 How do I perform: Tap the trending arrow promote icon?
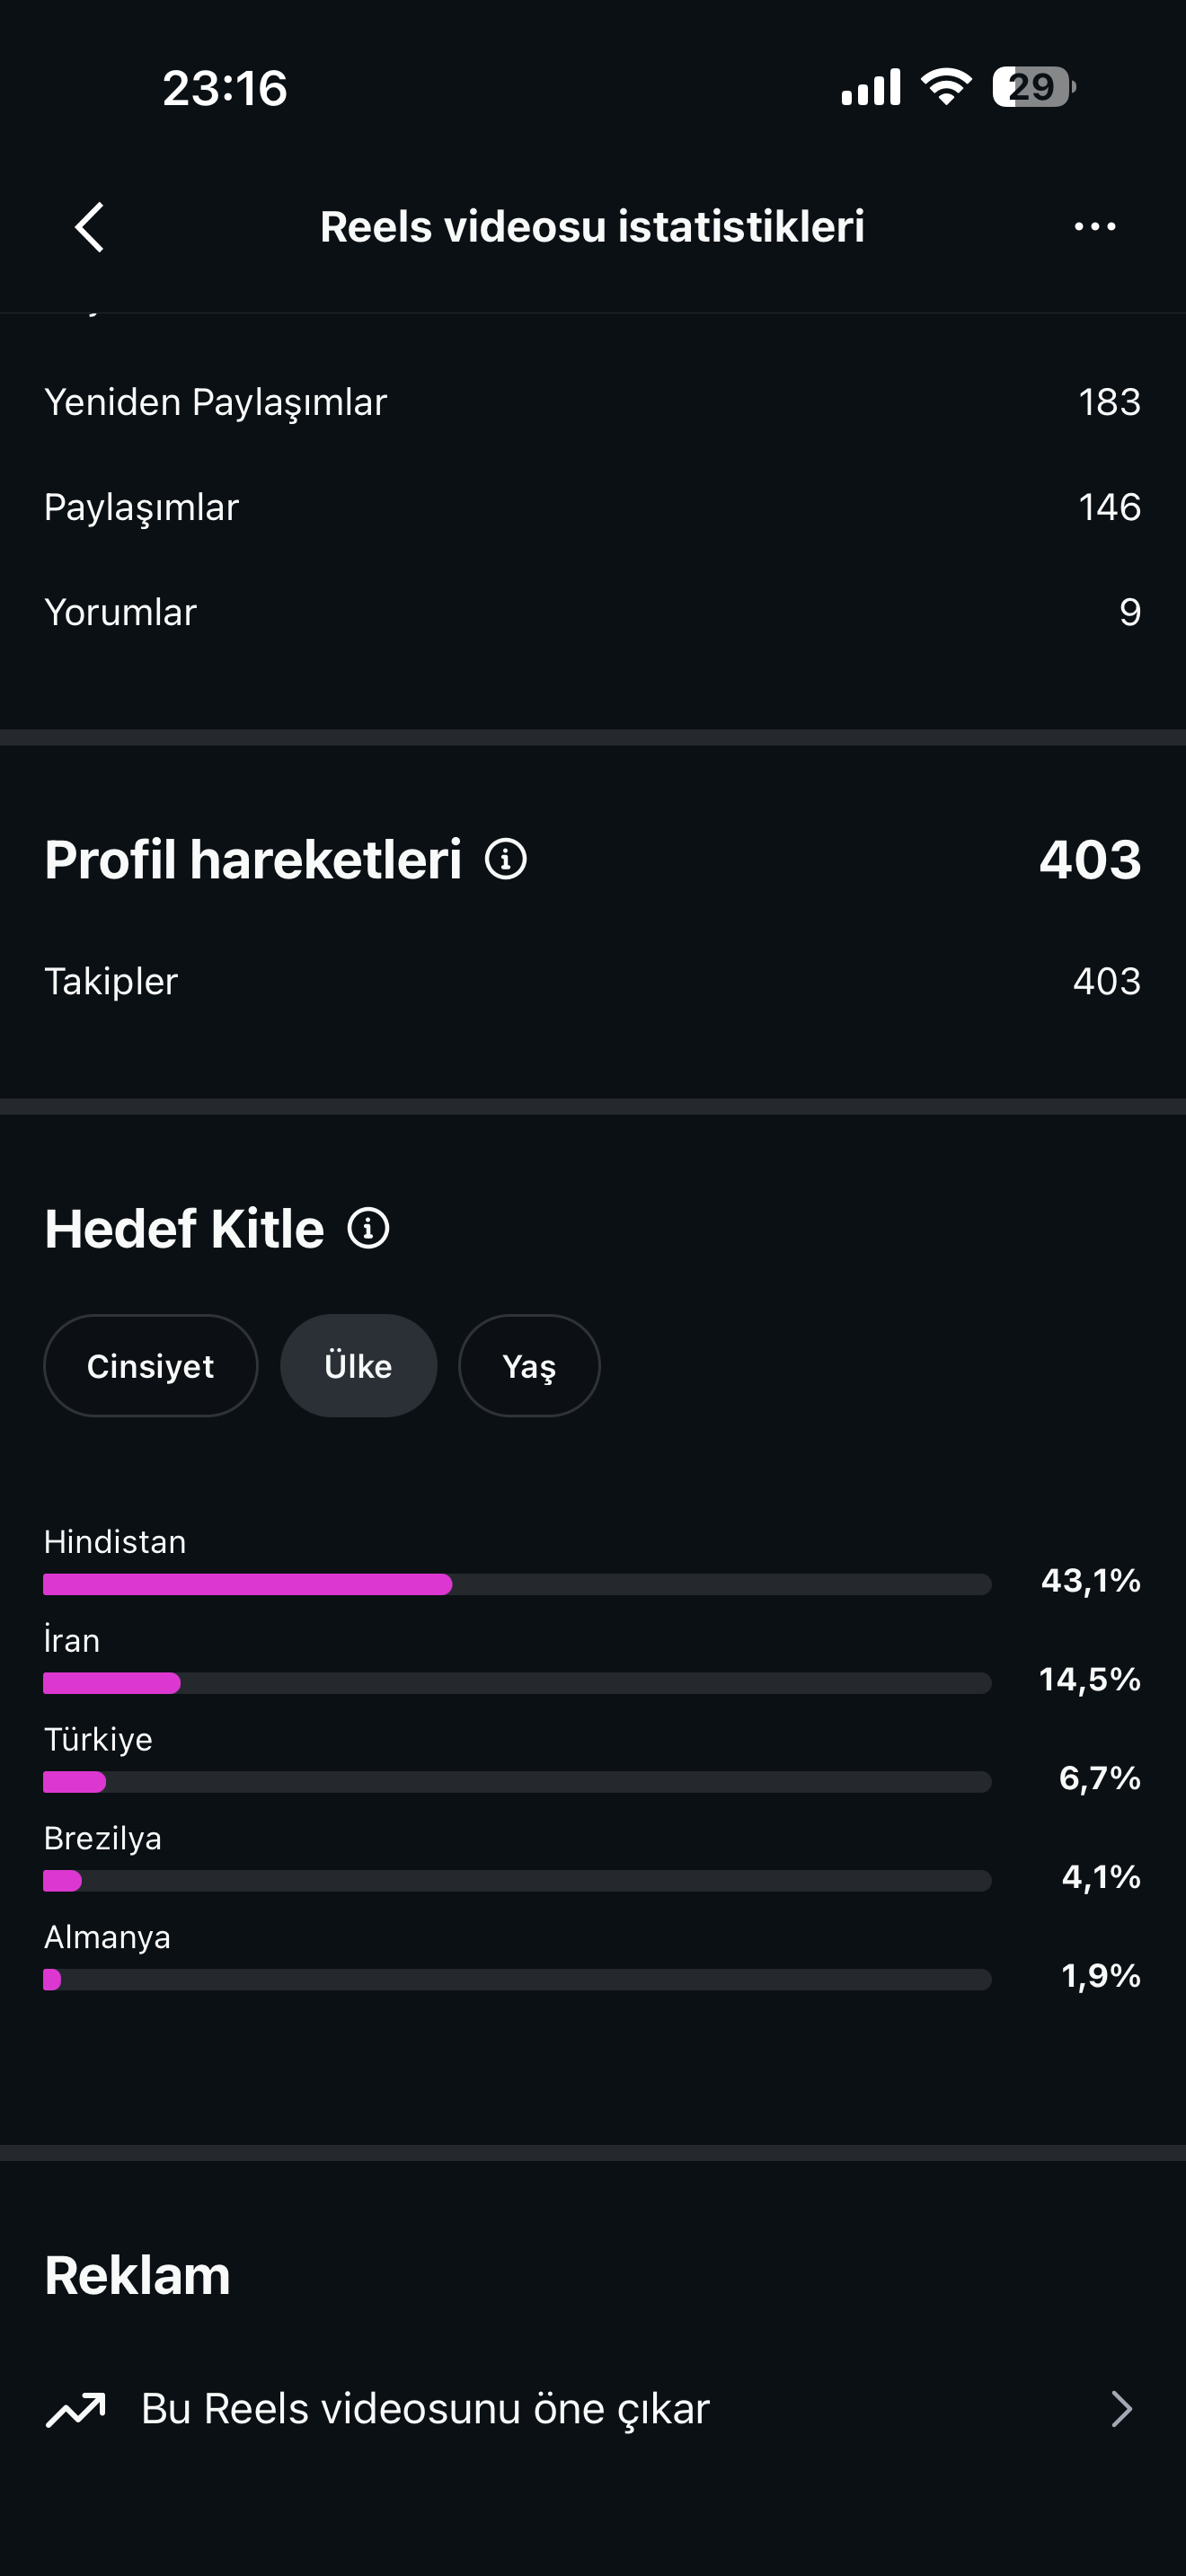(x=76, y=2410)
